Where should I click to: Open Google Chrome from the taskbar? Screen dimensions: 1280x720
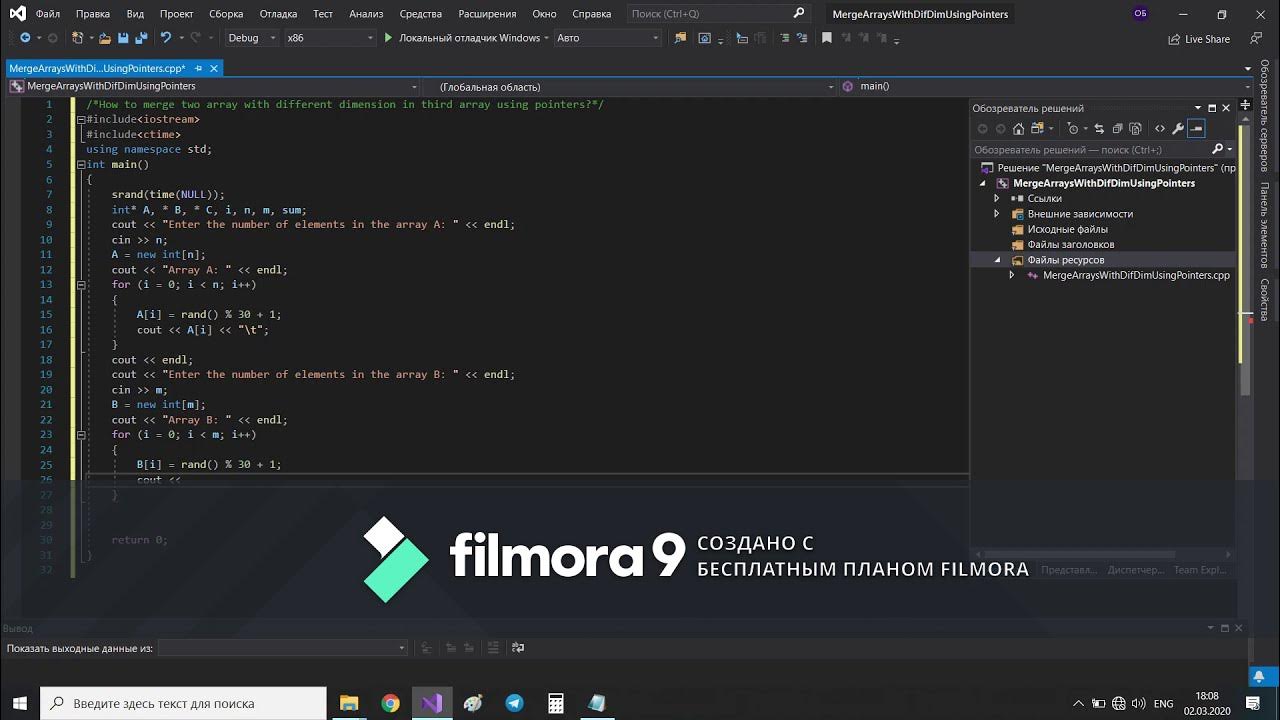390,703
